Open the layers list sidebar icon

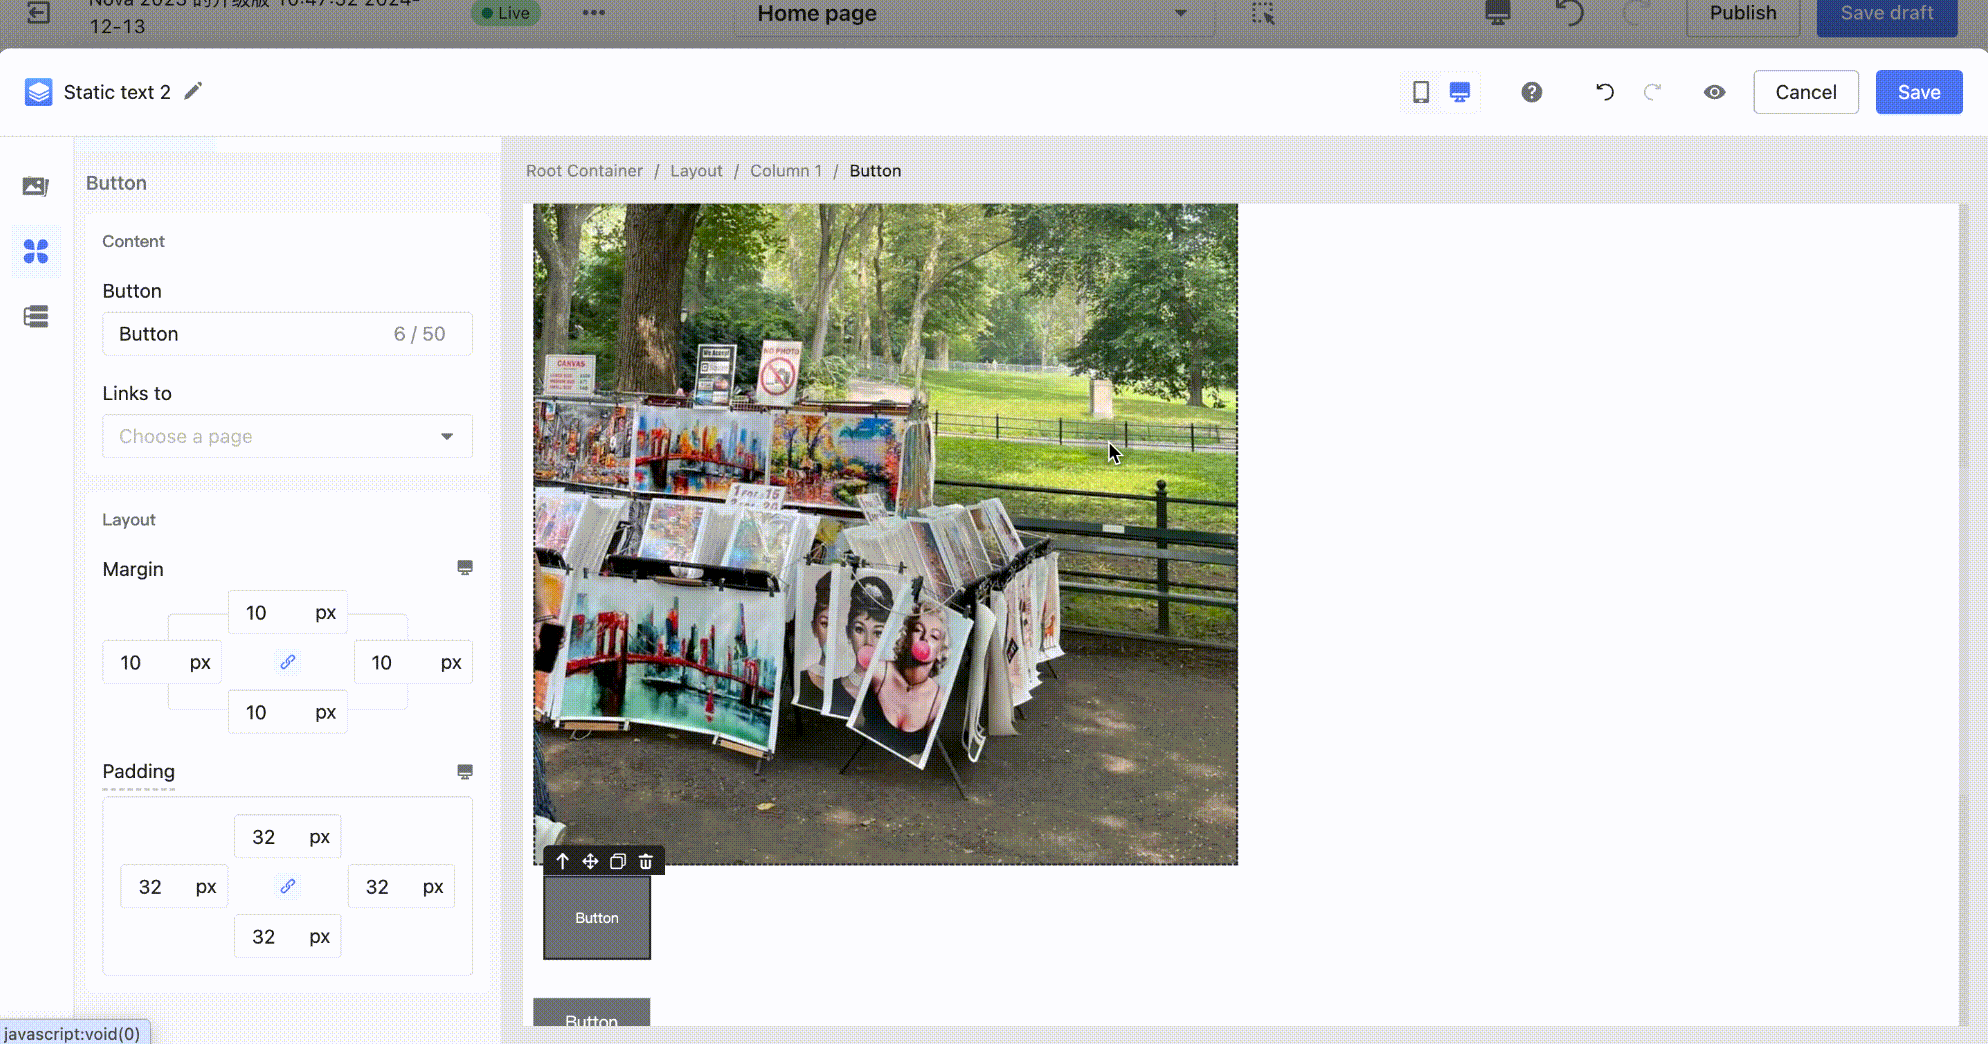click(x=36, y=317)
